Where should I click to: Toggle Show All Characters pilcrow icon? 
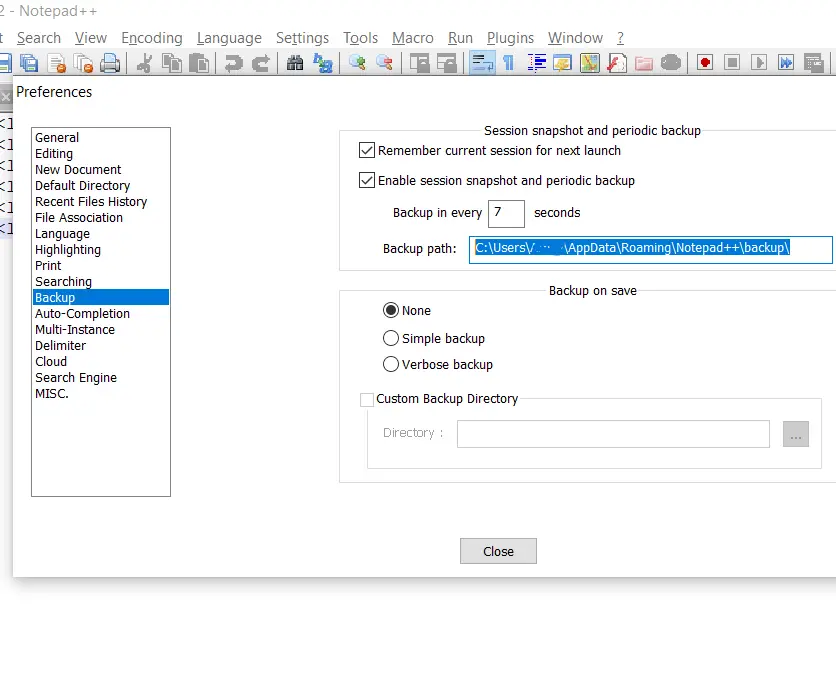click(x=509, y=63)
